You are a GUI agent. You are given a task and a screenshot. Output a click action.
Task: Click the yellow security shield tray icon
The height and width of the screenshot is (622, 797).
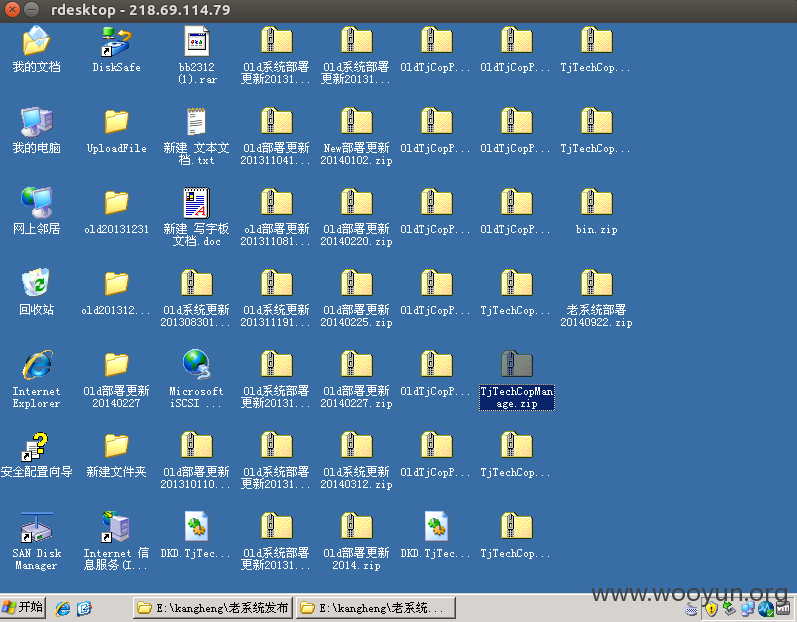(712, 609)
